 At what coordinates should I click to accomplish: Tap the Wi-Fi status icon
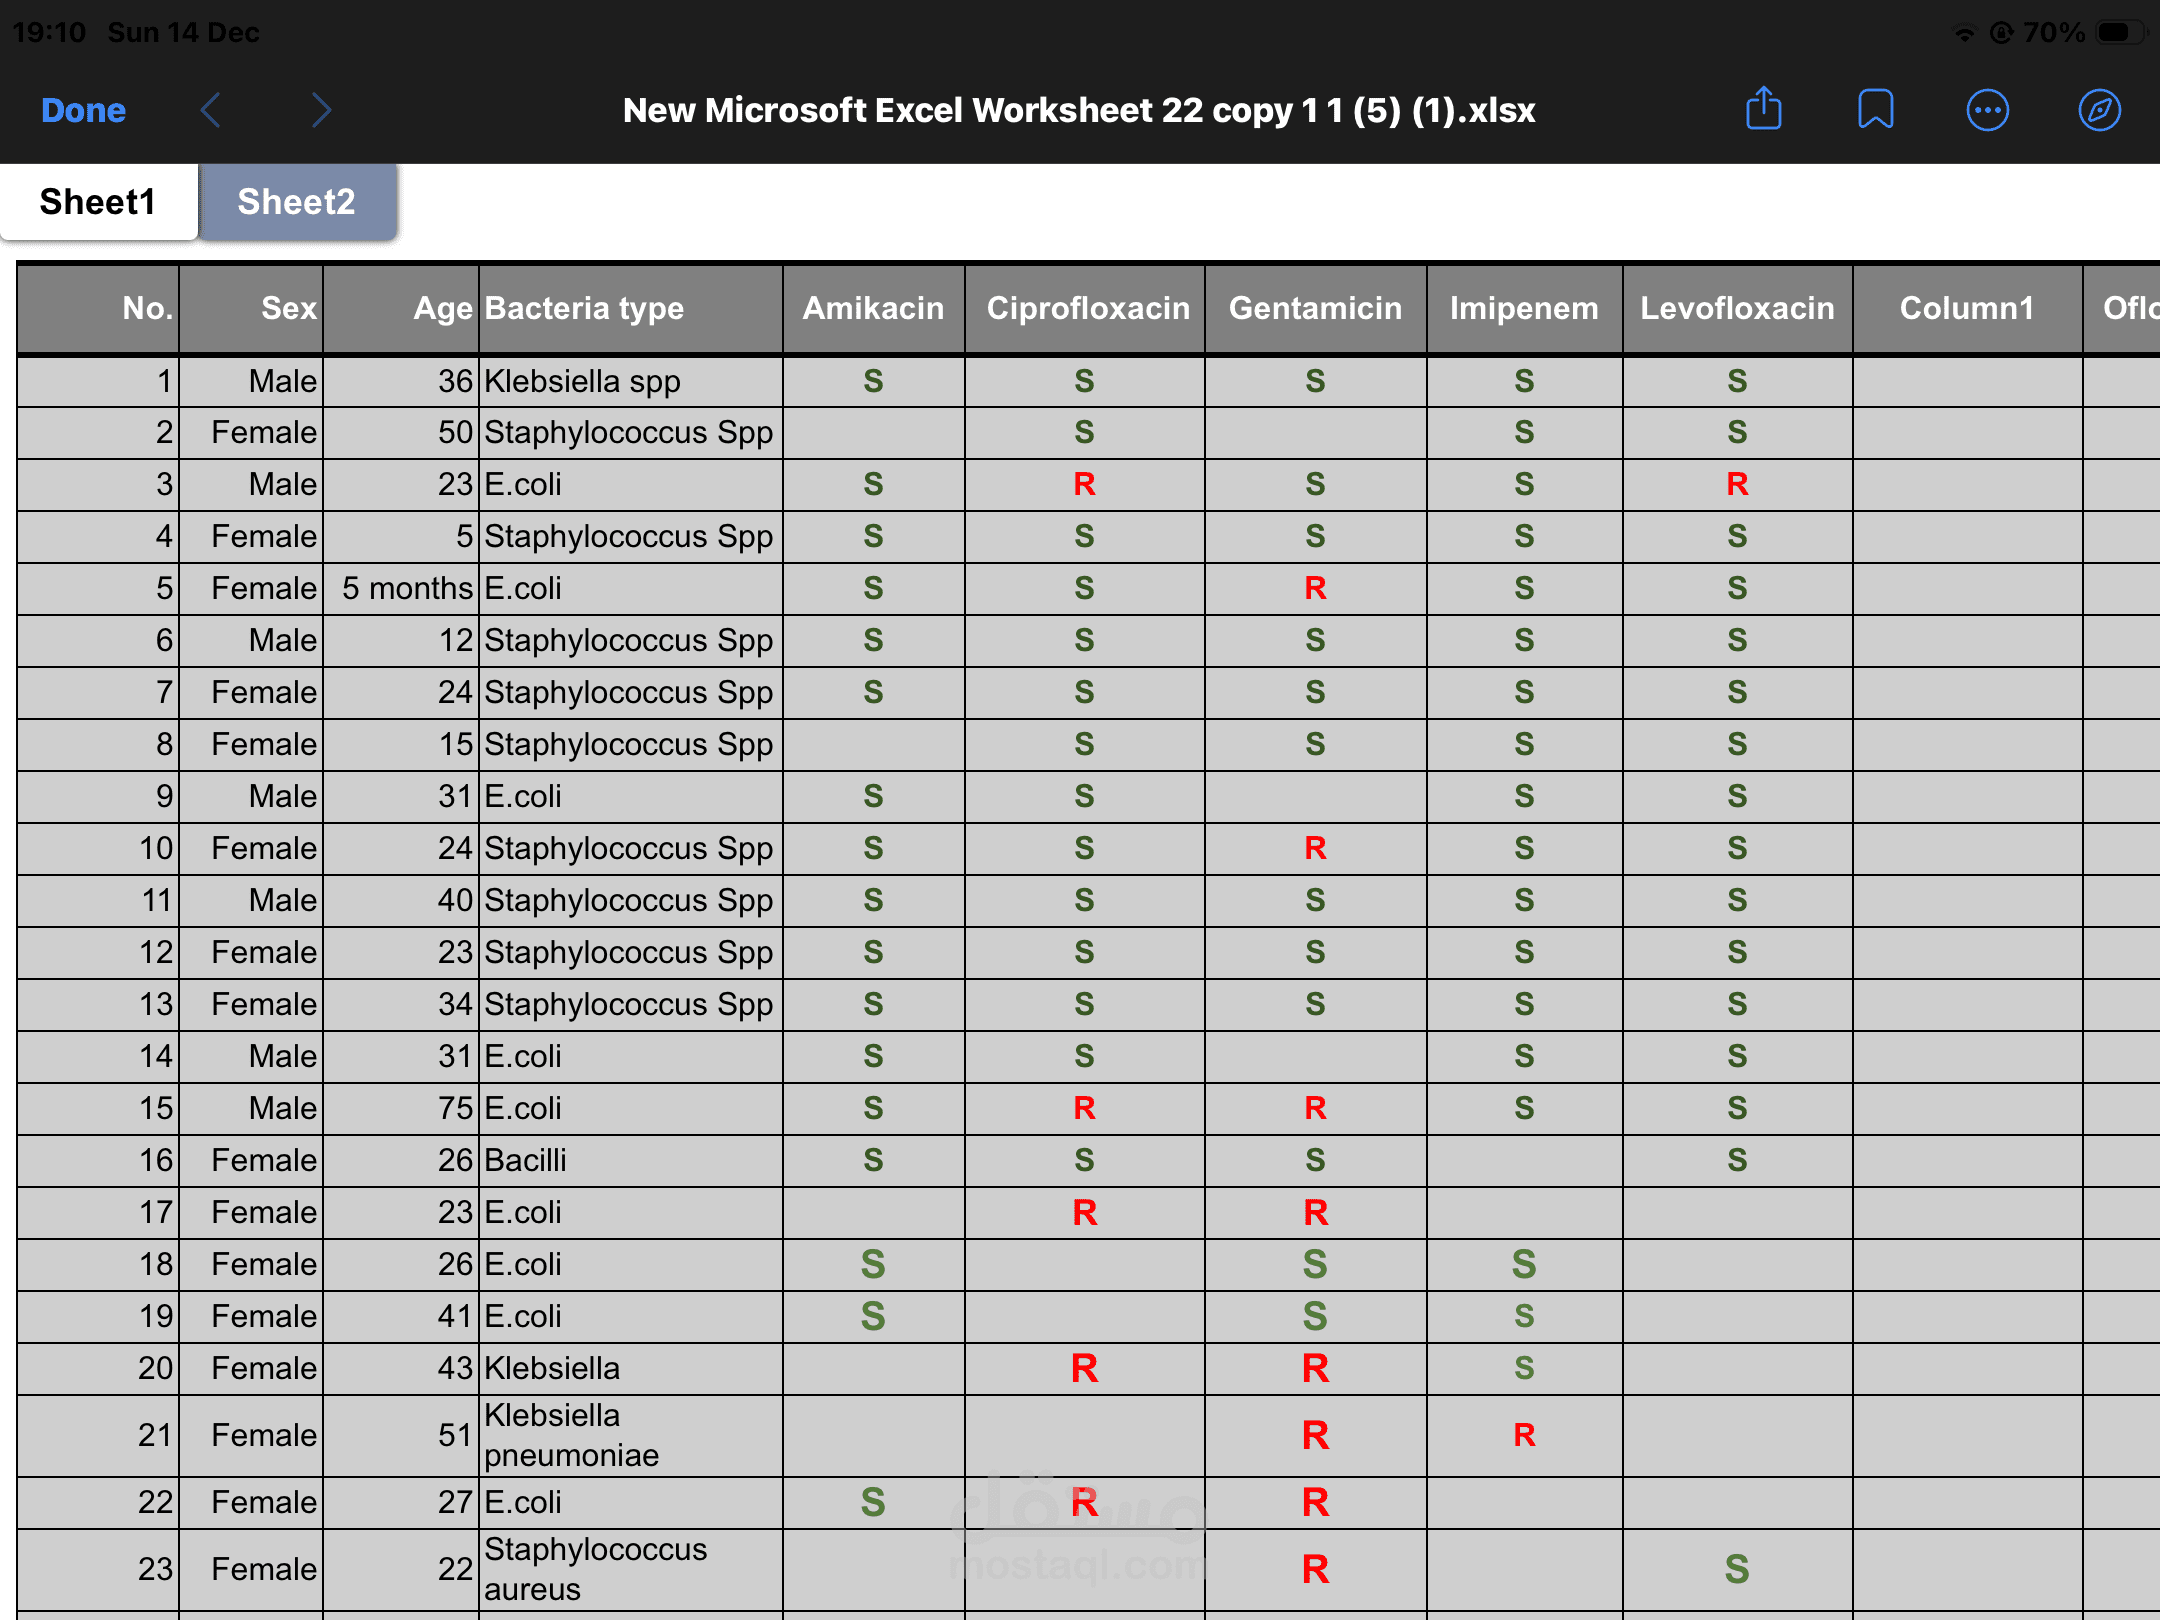[x=1964, y=33]
